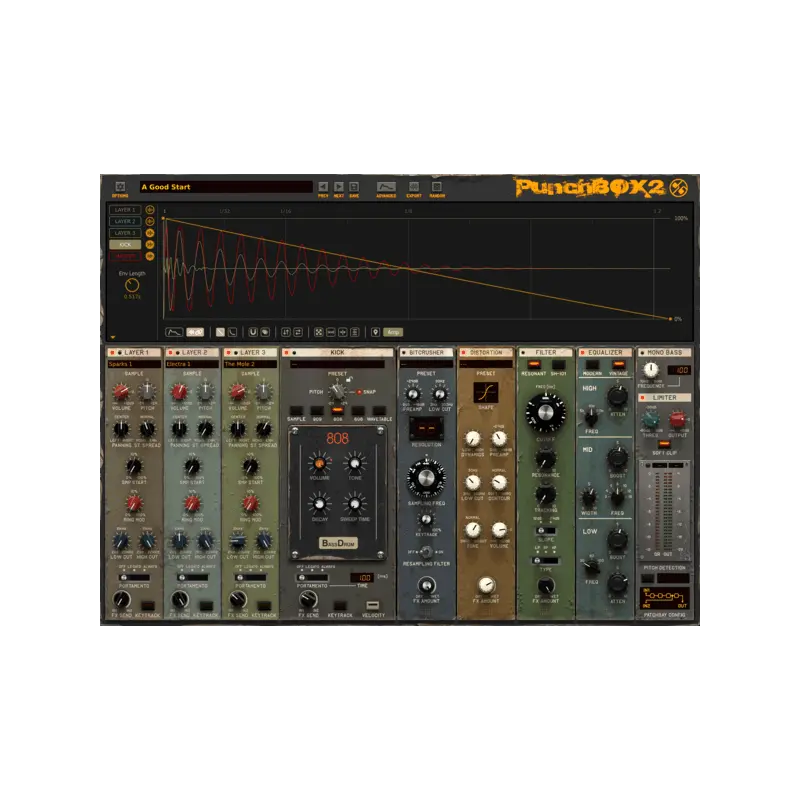Select the Layer 2 envelope tab
The height and width of the screenshot is (800, 800).
tap(125, 221)
